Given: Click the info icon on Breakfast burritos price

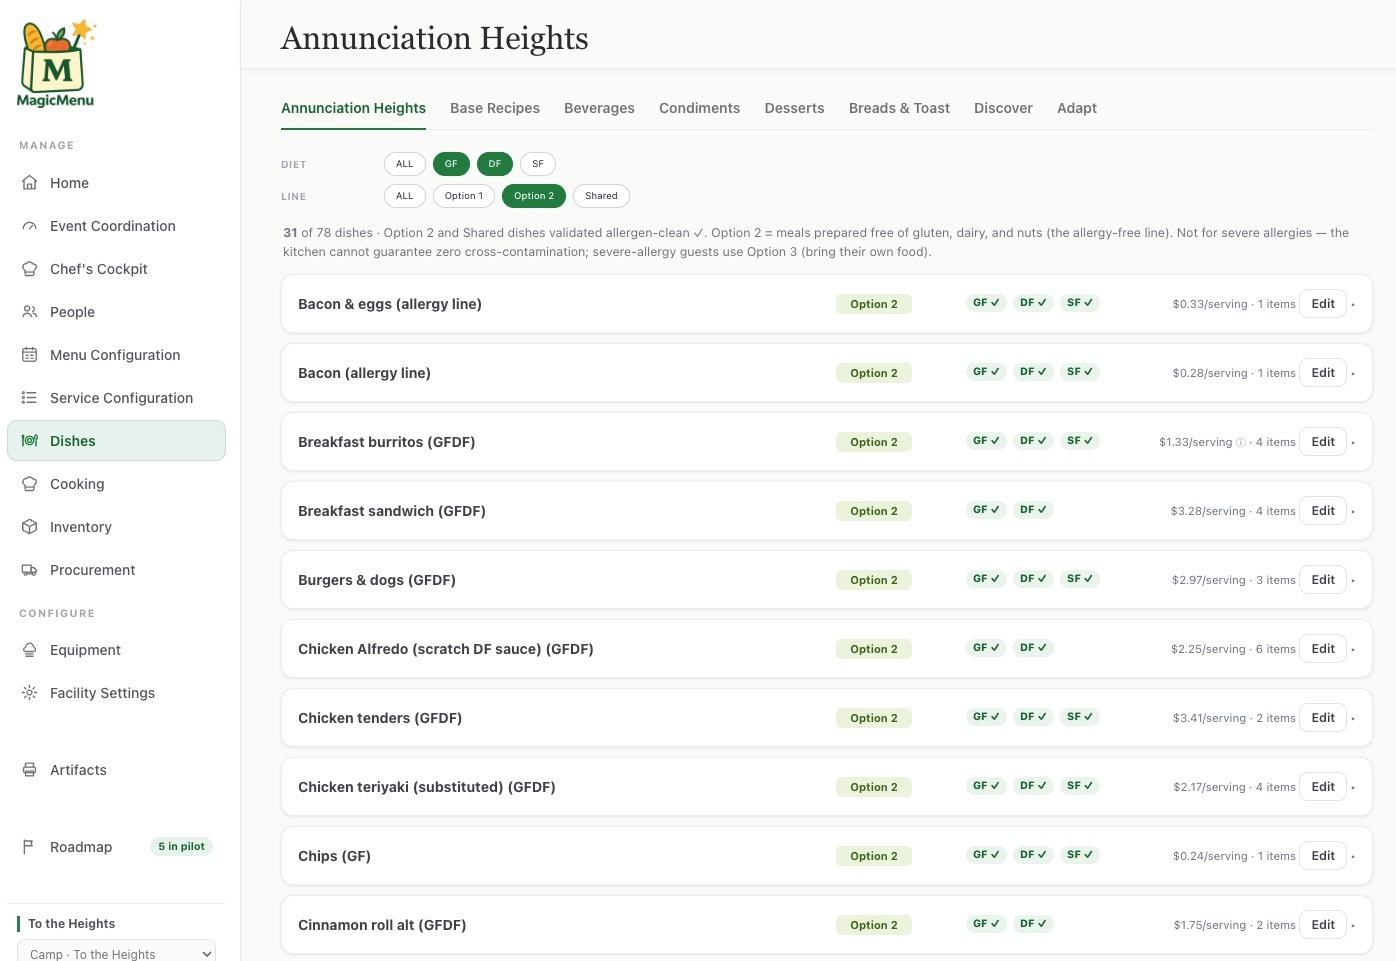Looking at the screenshot, I should point(1241,442).
